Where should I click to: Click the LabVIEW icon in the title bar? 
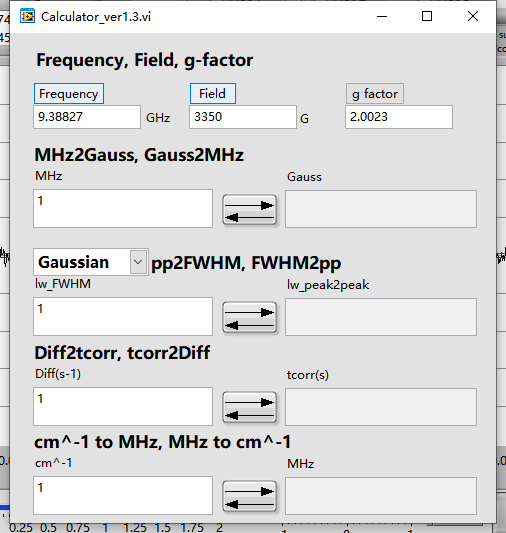coord(27,16)
